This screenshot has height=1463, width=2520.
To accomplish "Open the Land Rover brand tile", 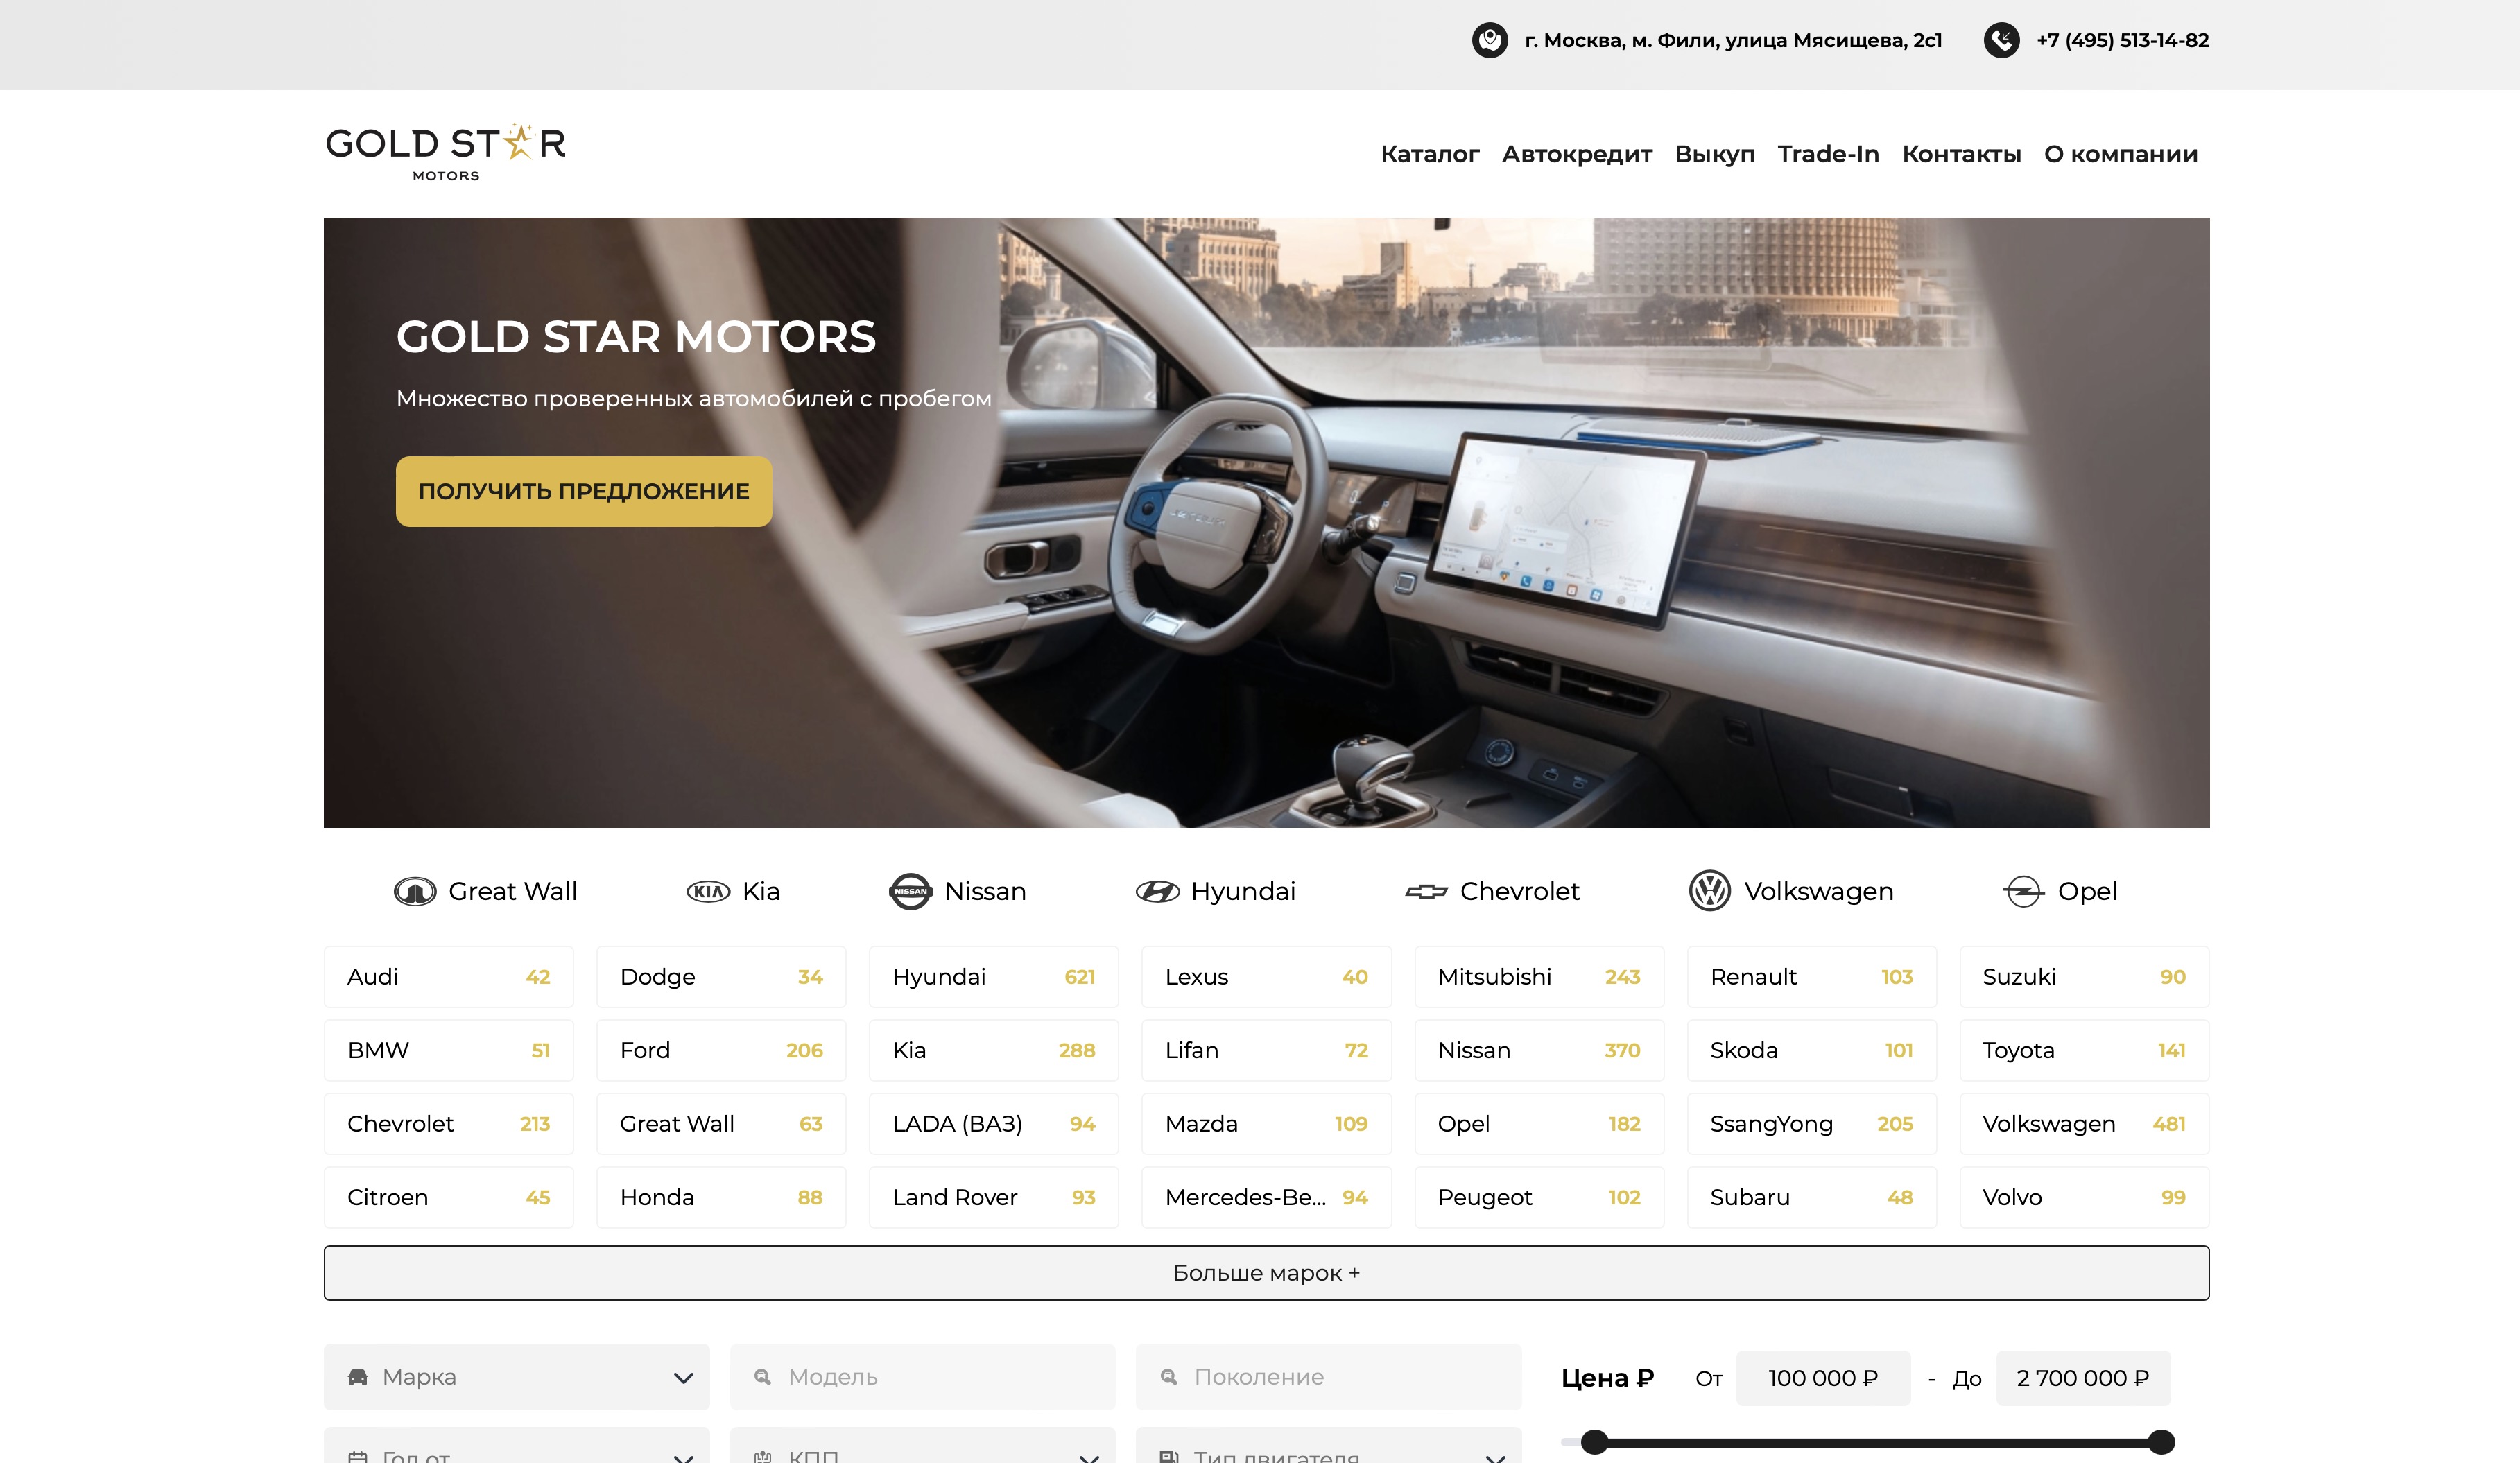I will 993,1197.
